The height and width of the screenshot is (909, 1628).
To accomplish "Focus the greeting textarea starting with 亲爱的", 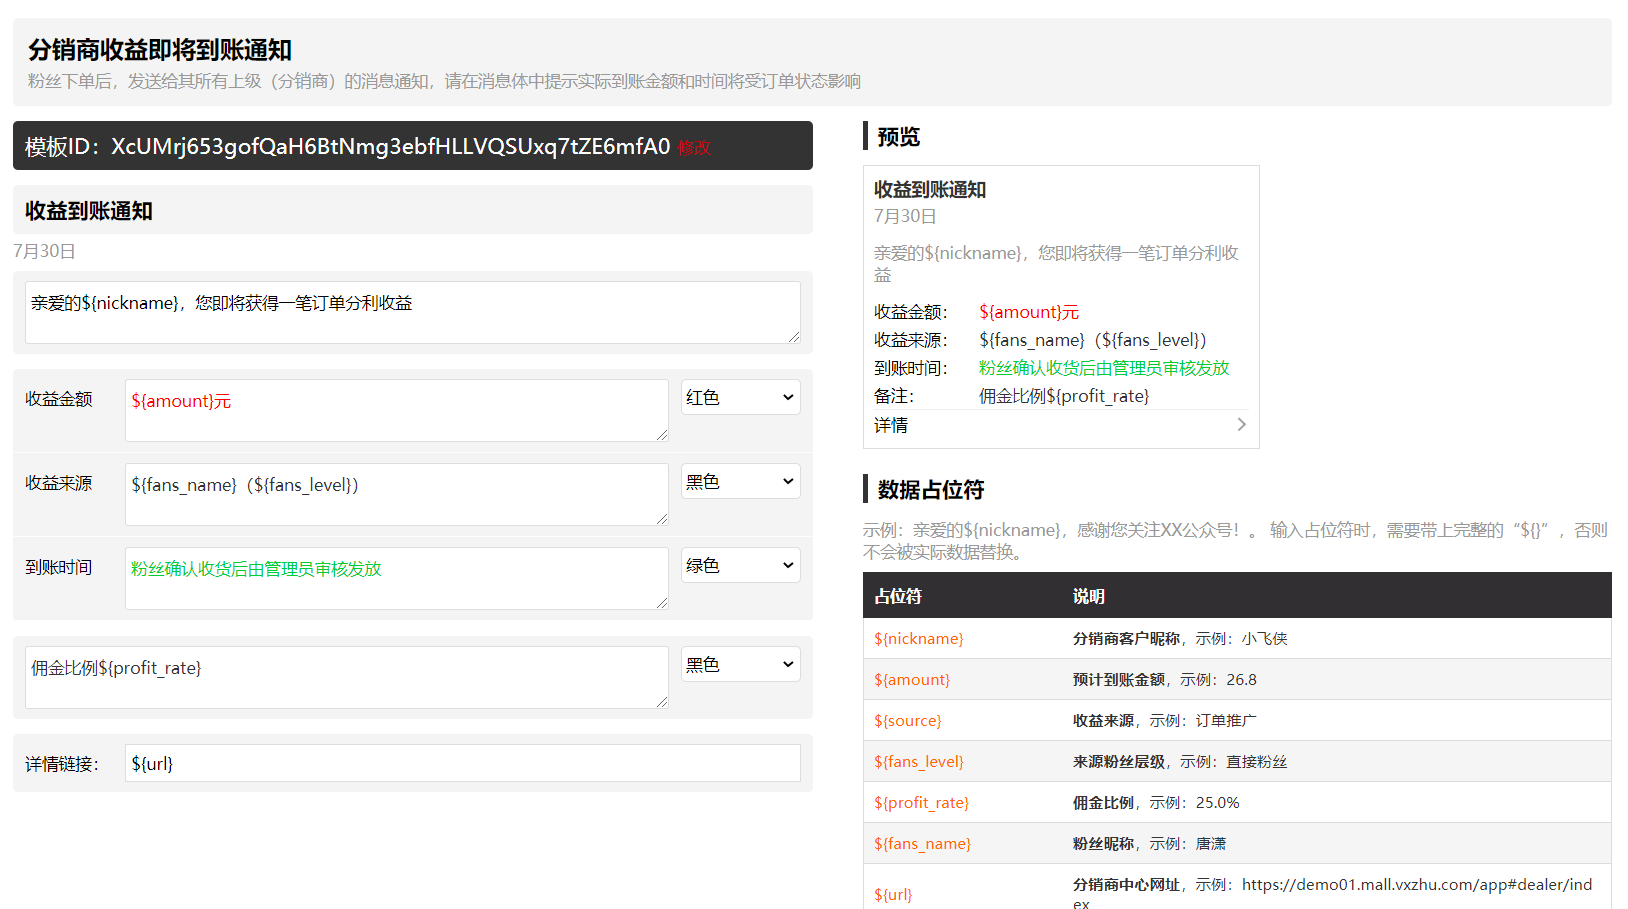I will [x=412, y=312].
